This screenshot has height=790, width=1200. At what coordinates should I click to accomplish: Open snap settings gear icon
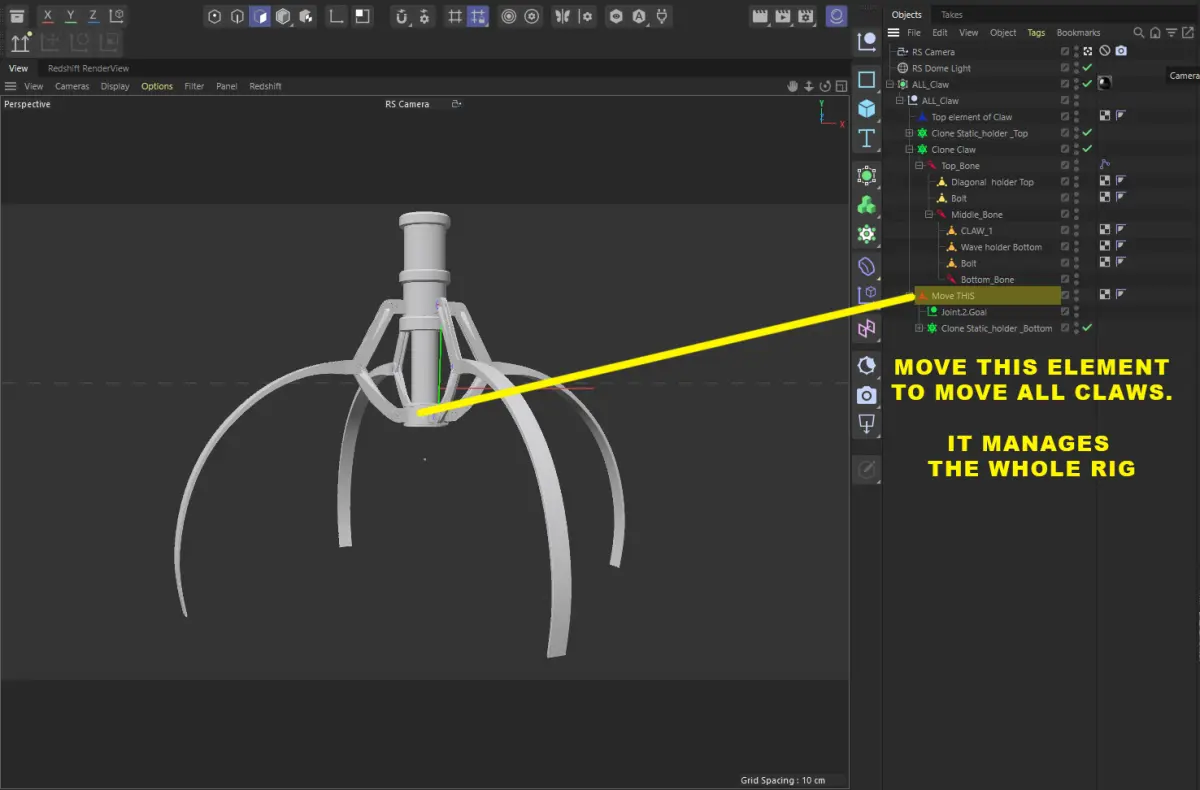[x=425, y=16]
